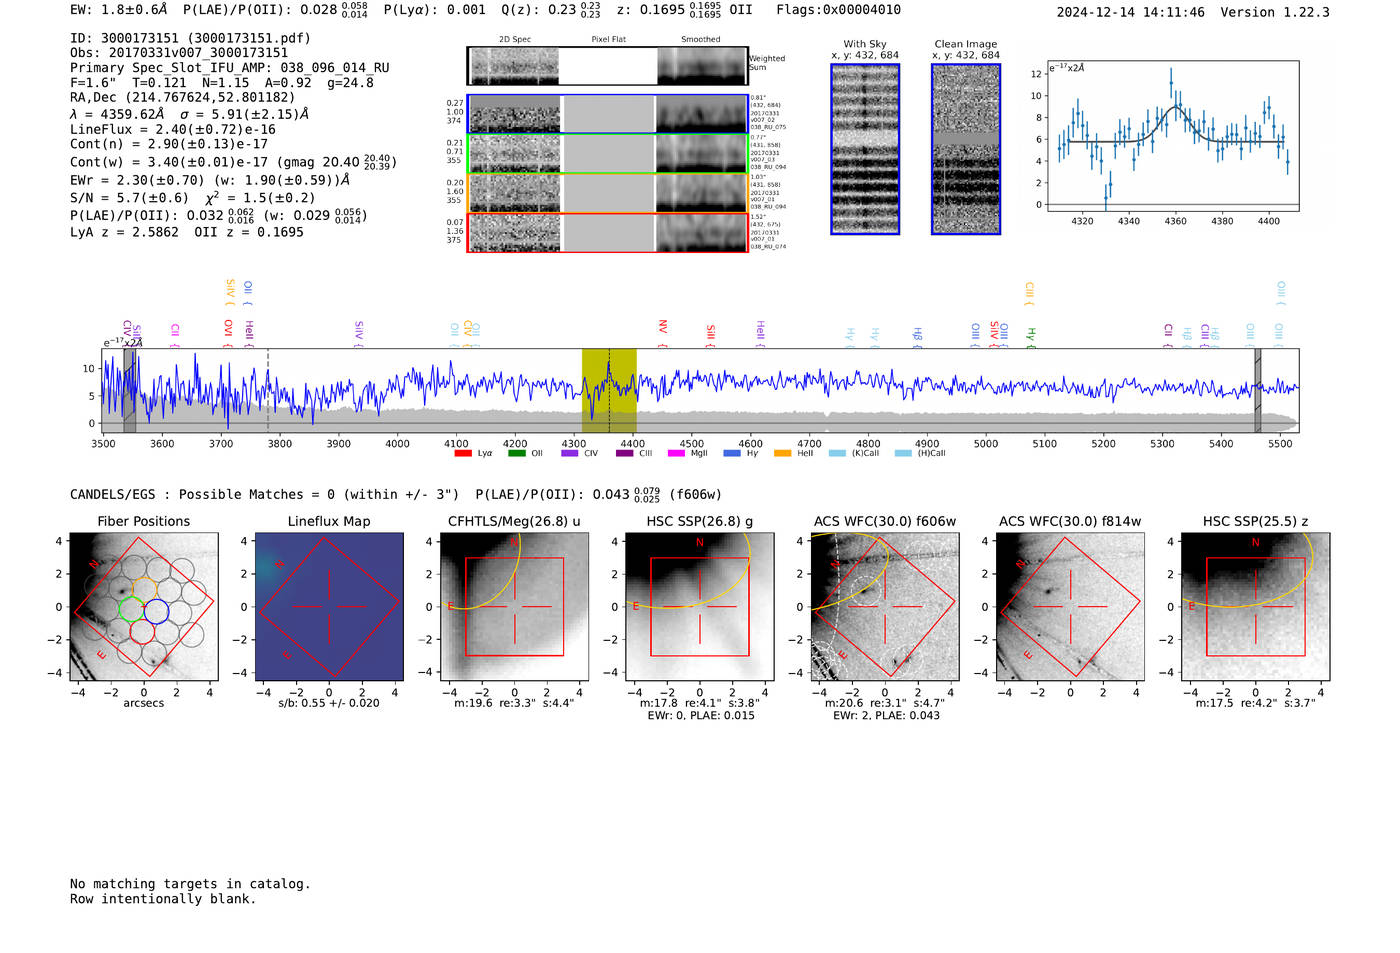Click the 'Pixel Flat' column header

click(608, 39)
